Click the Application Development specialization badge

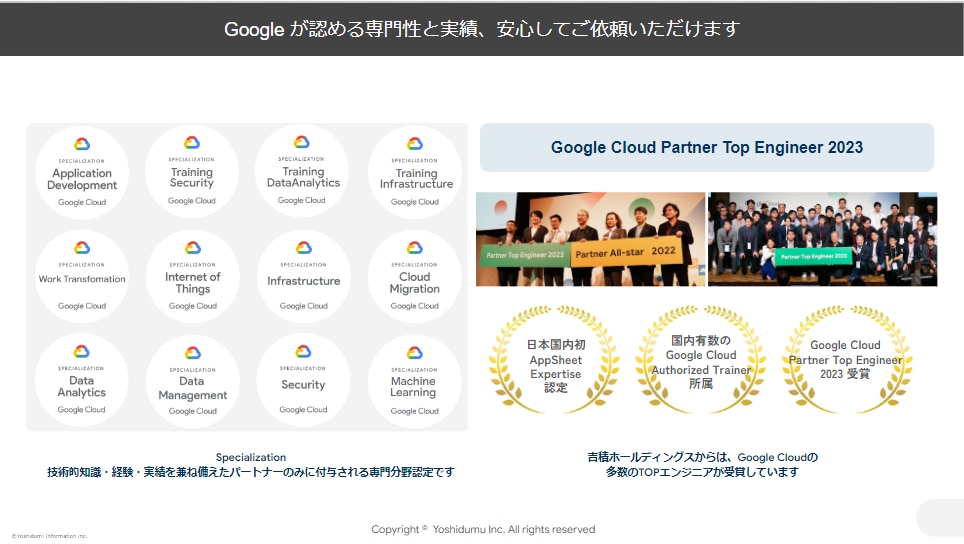click(82, 173)
